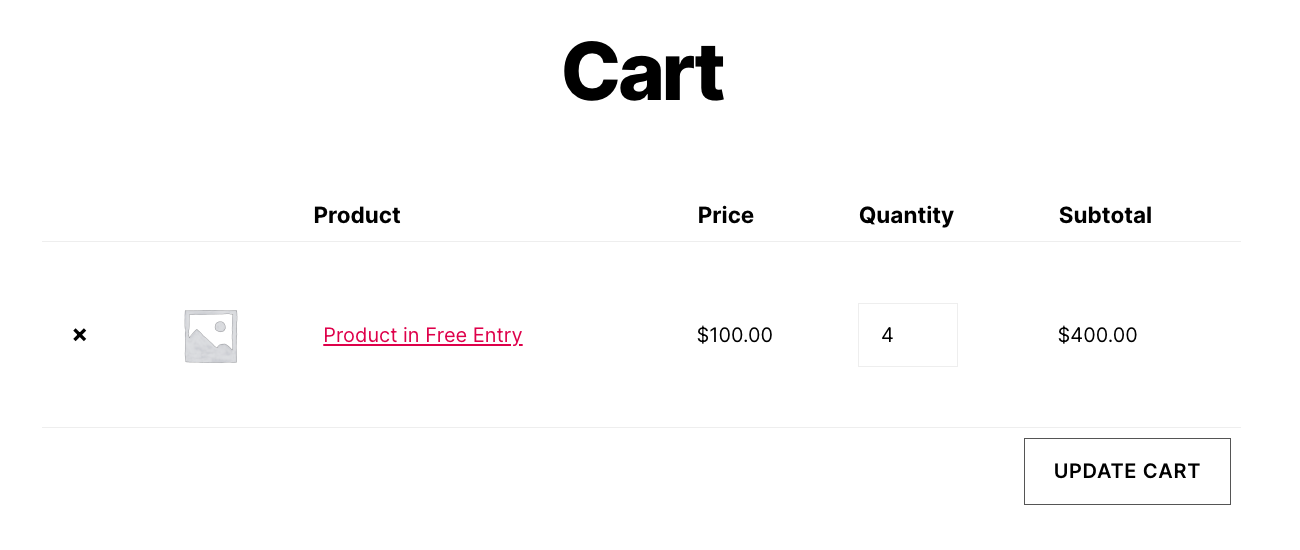Follow the pink underlined product name
1300x550 pixels.
coord(423,335)
